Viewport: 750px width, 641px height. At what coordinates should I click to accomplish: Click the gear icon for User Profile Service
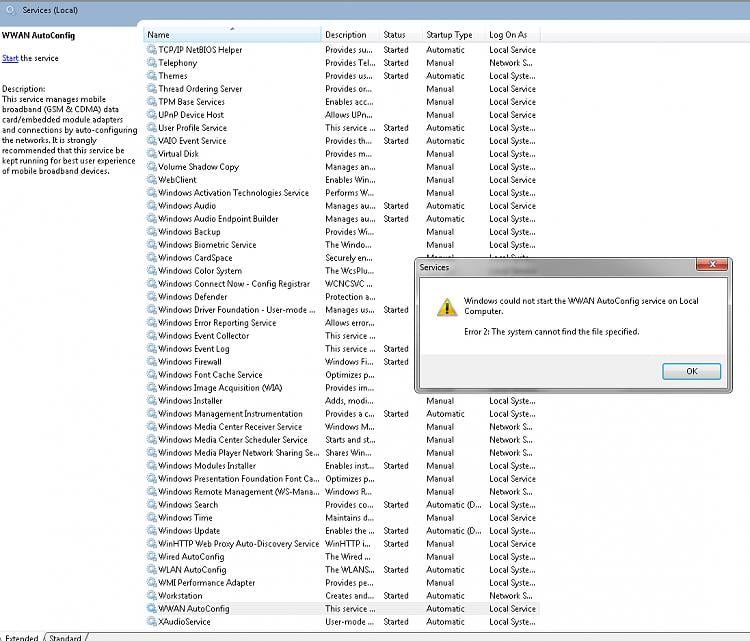(152, 128)
